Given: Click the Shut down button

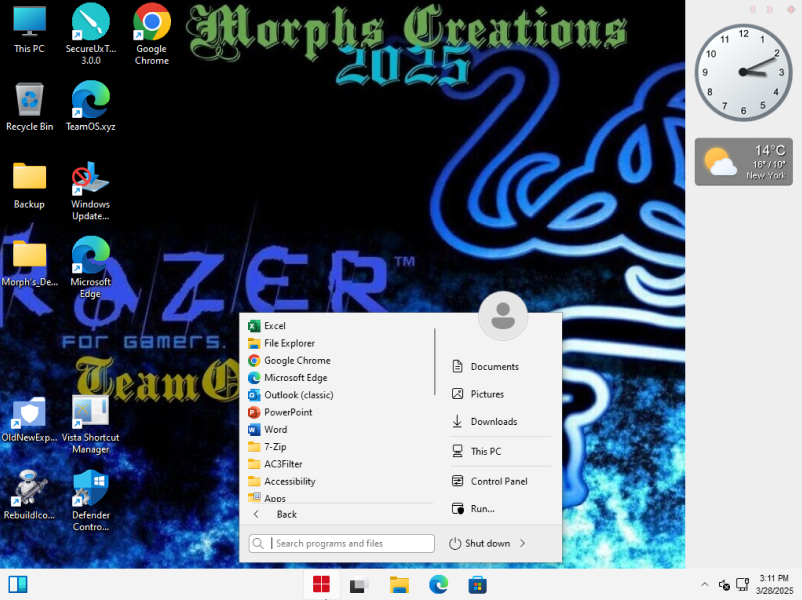Looking at the screenshot, I should (x=480, y=543).
